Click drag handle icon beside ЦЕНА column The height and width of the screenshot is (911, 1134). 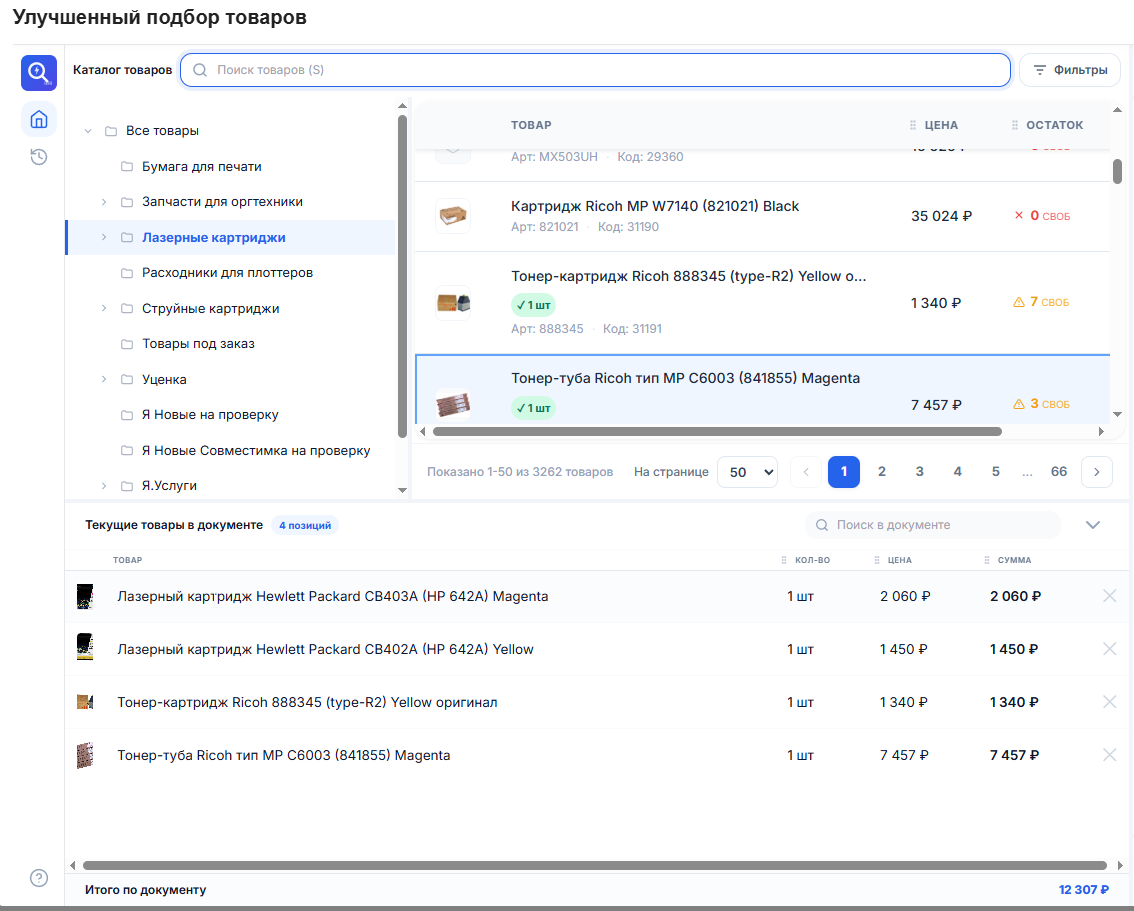pos(913,125)
